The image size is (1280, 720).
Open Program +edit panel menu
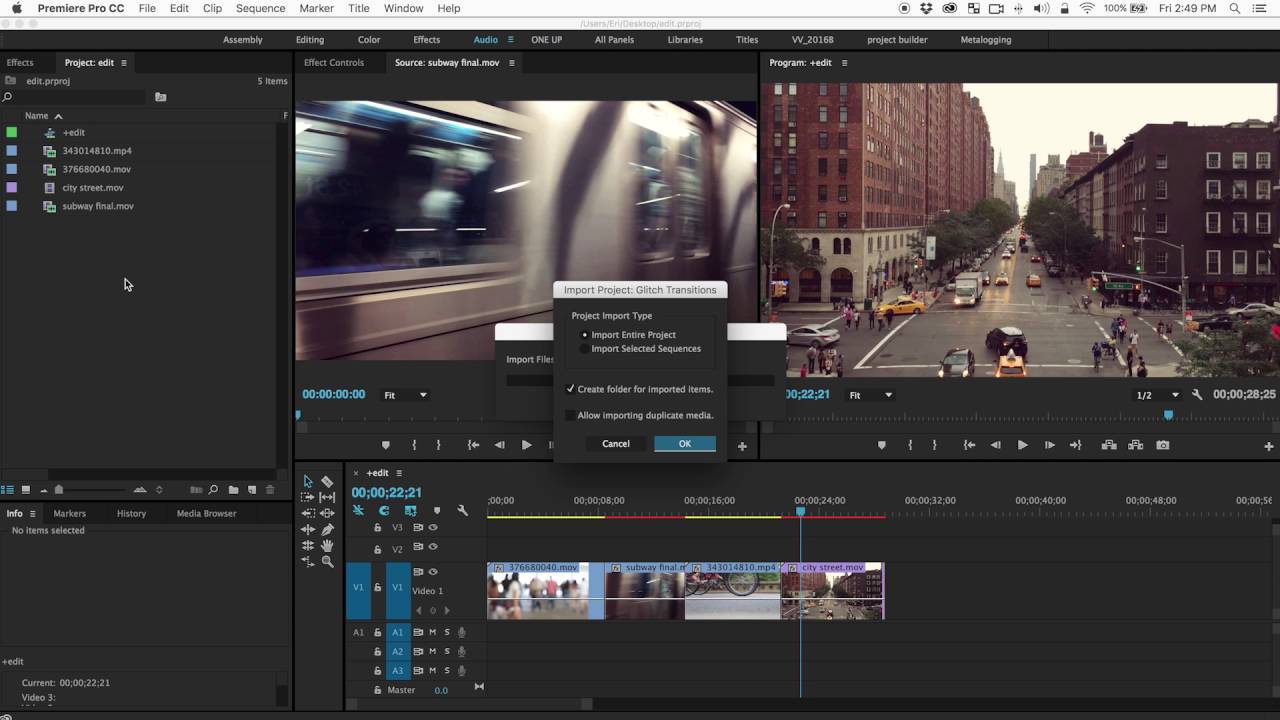[844, 63]
